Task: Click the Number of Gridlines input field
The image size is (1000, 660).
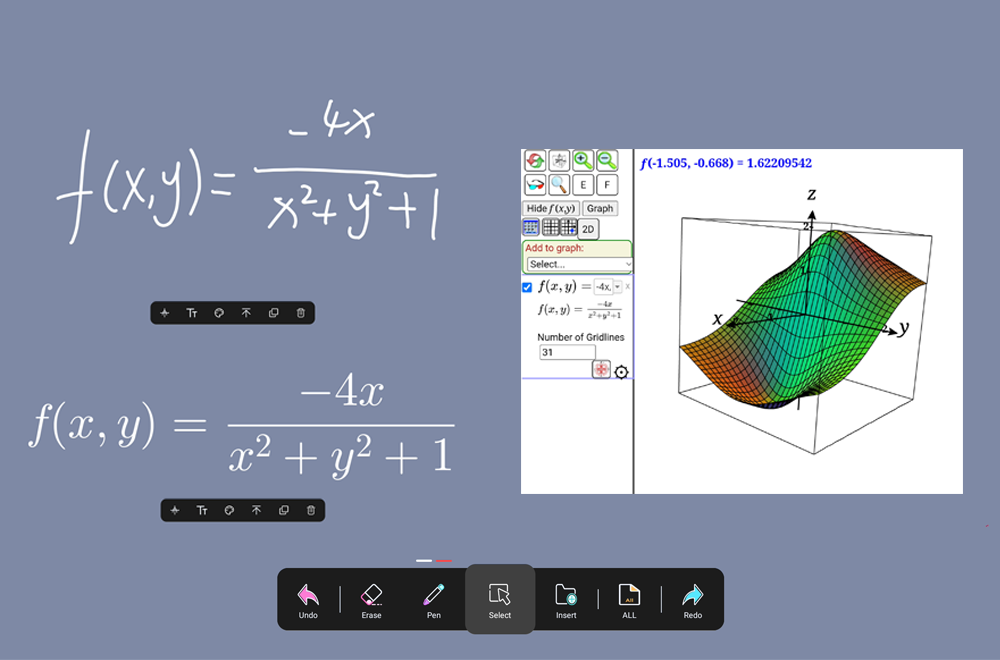Action: click(566, 352)
